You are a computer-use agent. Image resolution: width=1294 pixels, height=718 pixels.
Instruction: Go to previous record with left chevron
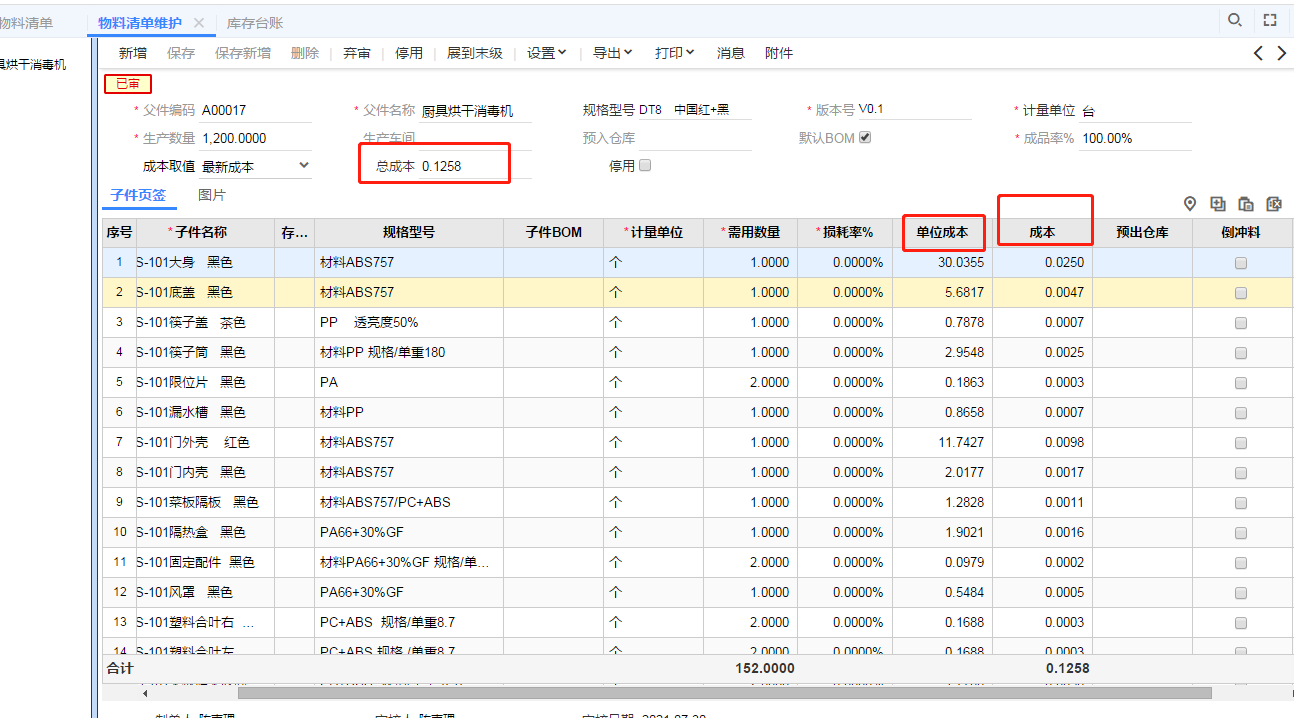click(1258, 53)
